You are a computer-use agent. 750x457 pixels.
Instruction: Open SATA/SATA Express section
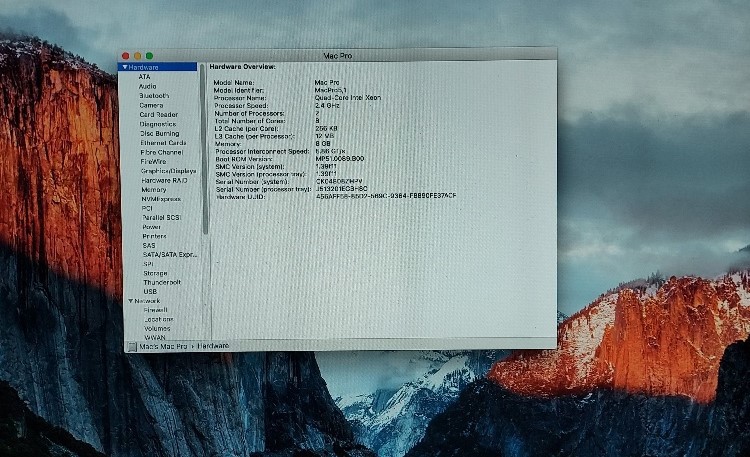click(x=170, y=255)
